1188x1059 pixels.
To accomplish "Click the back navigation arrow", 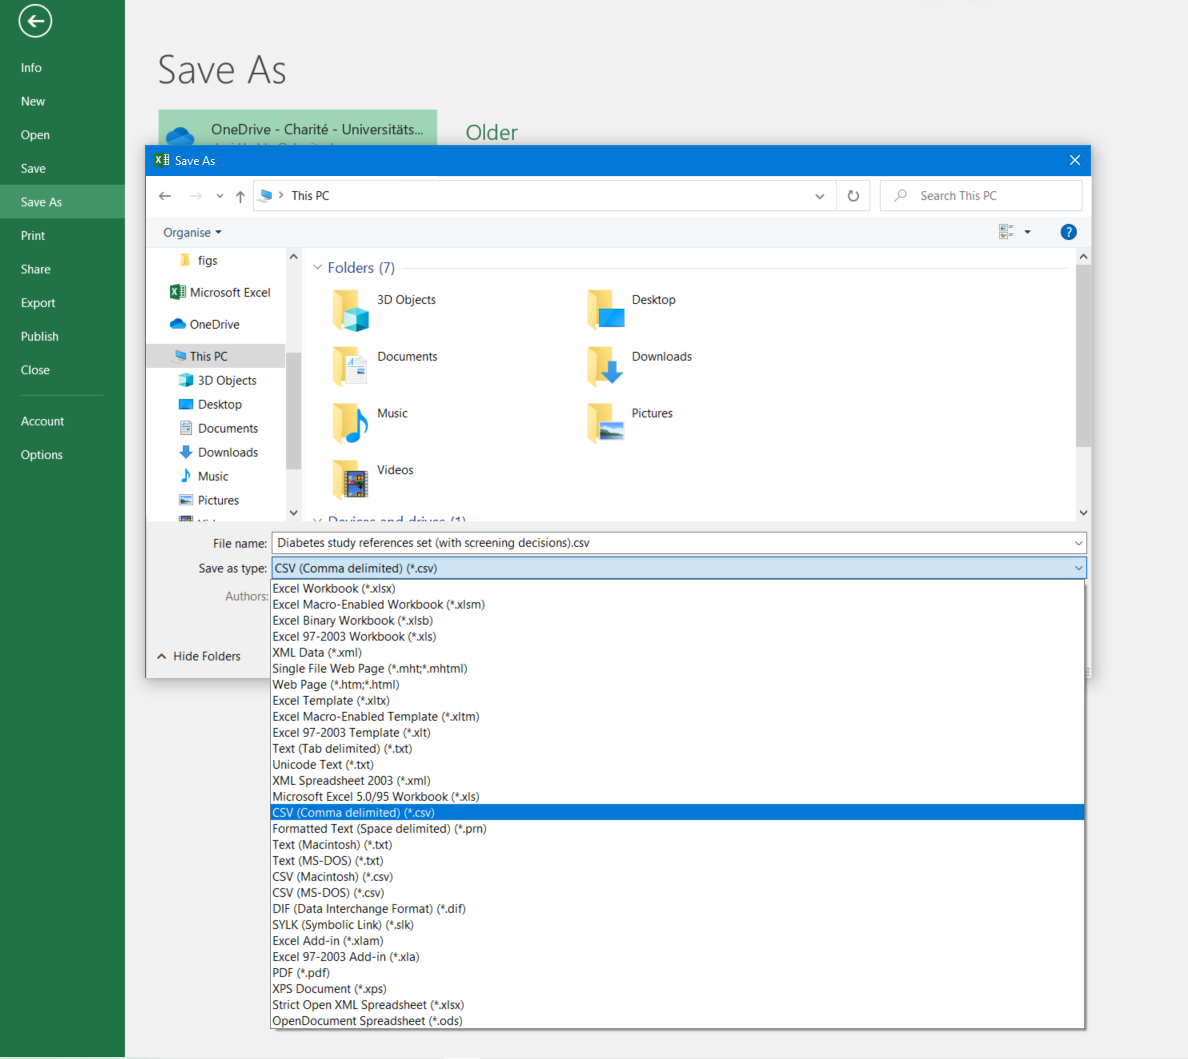I will pyautogui.click(x=165, y=195).
